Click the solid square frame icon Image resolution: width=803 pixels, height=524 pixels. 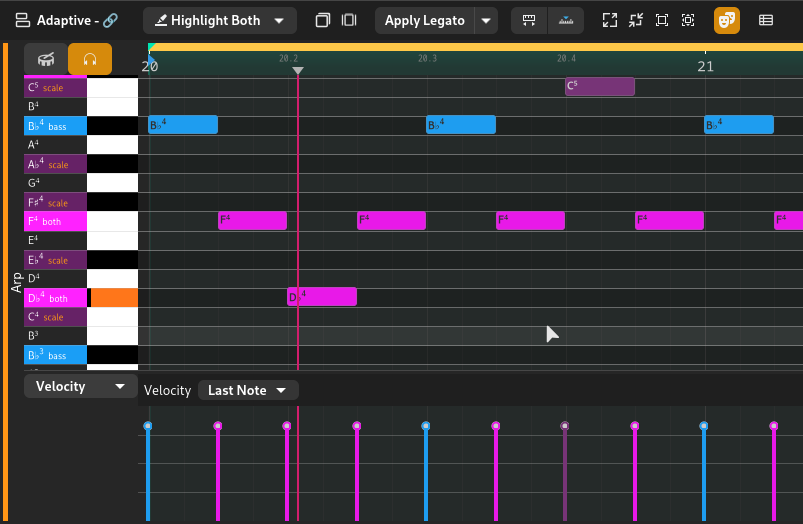click(662, 20)
